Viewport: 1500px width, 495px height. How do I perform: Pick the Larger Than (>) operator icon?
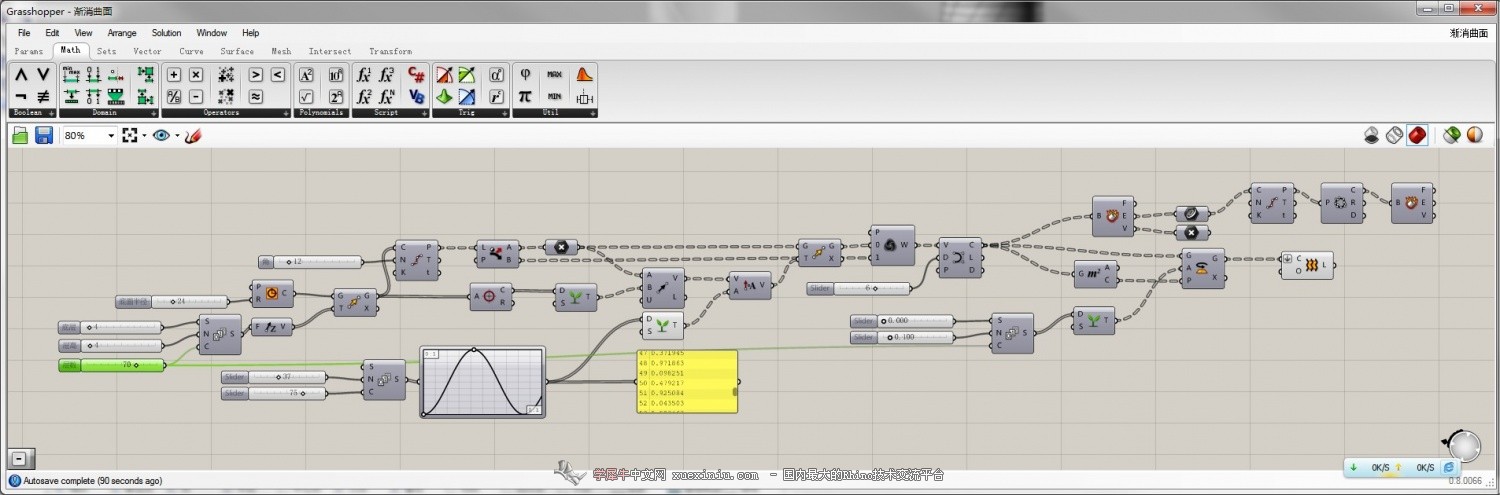click(255, 74)
